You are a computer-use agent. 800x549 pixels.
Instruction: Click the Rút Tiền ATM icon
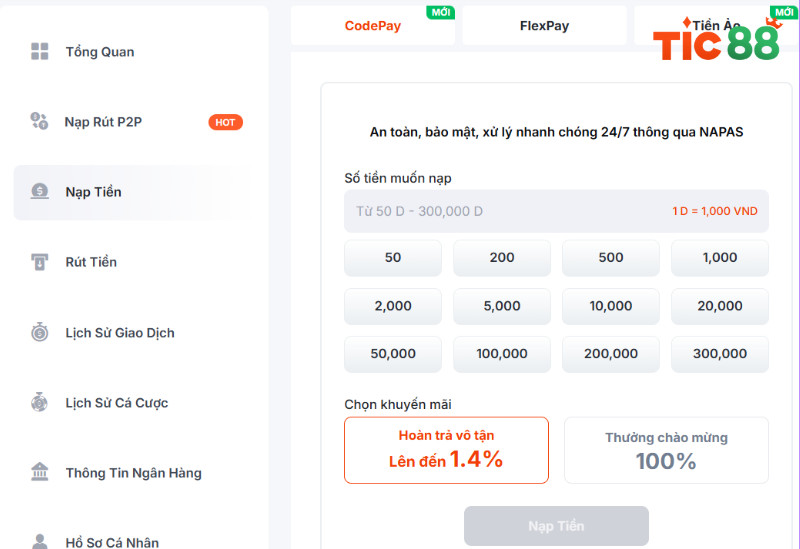point(39,262)
